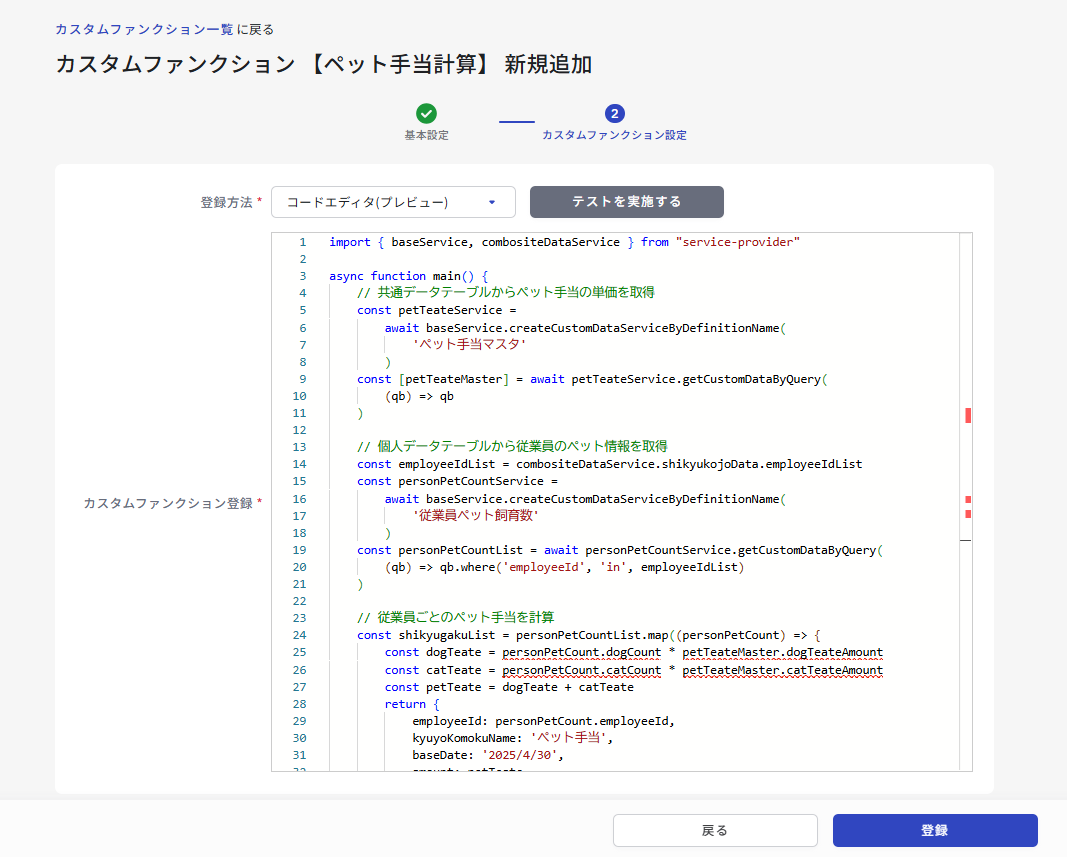Click underlined personPetCount.dogCount on line 25

(581, 652)
